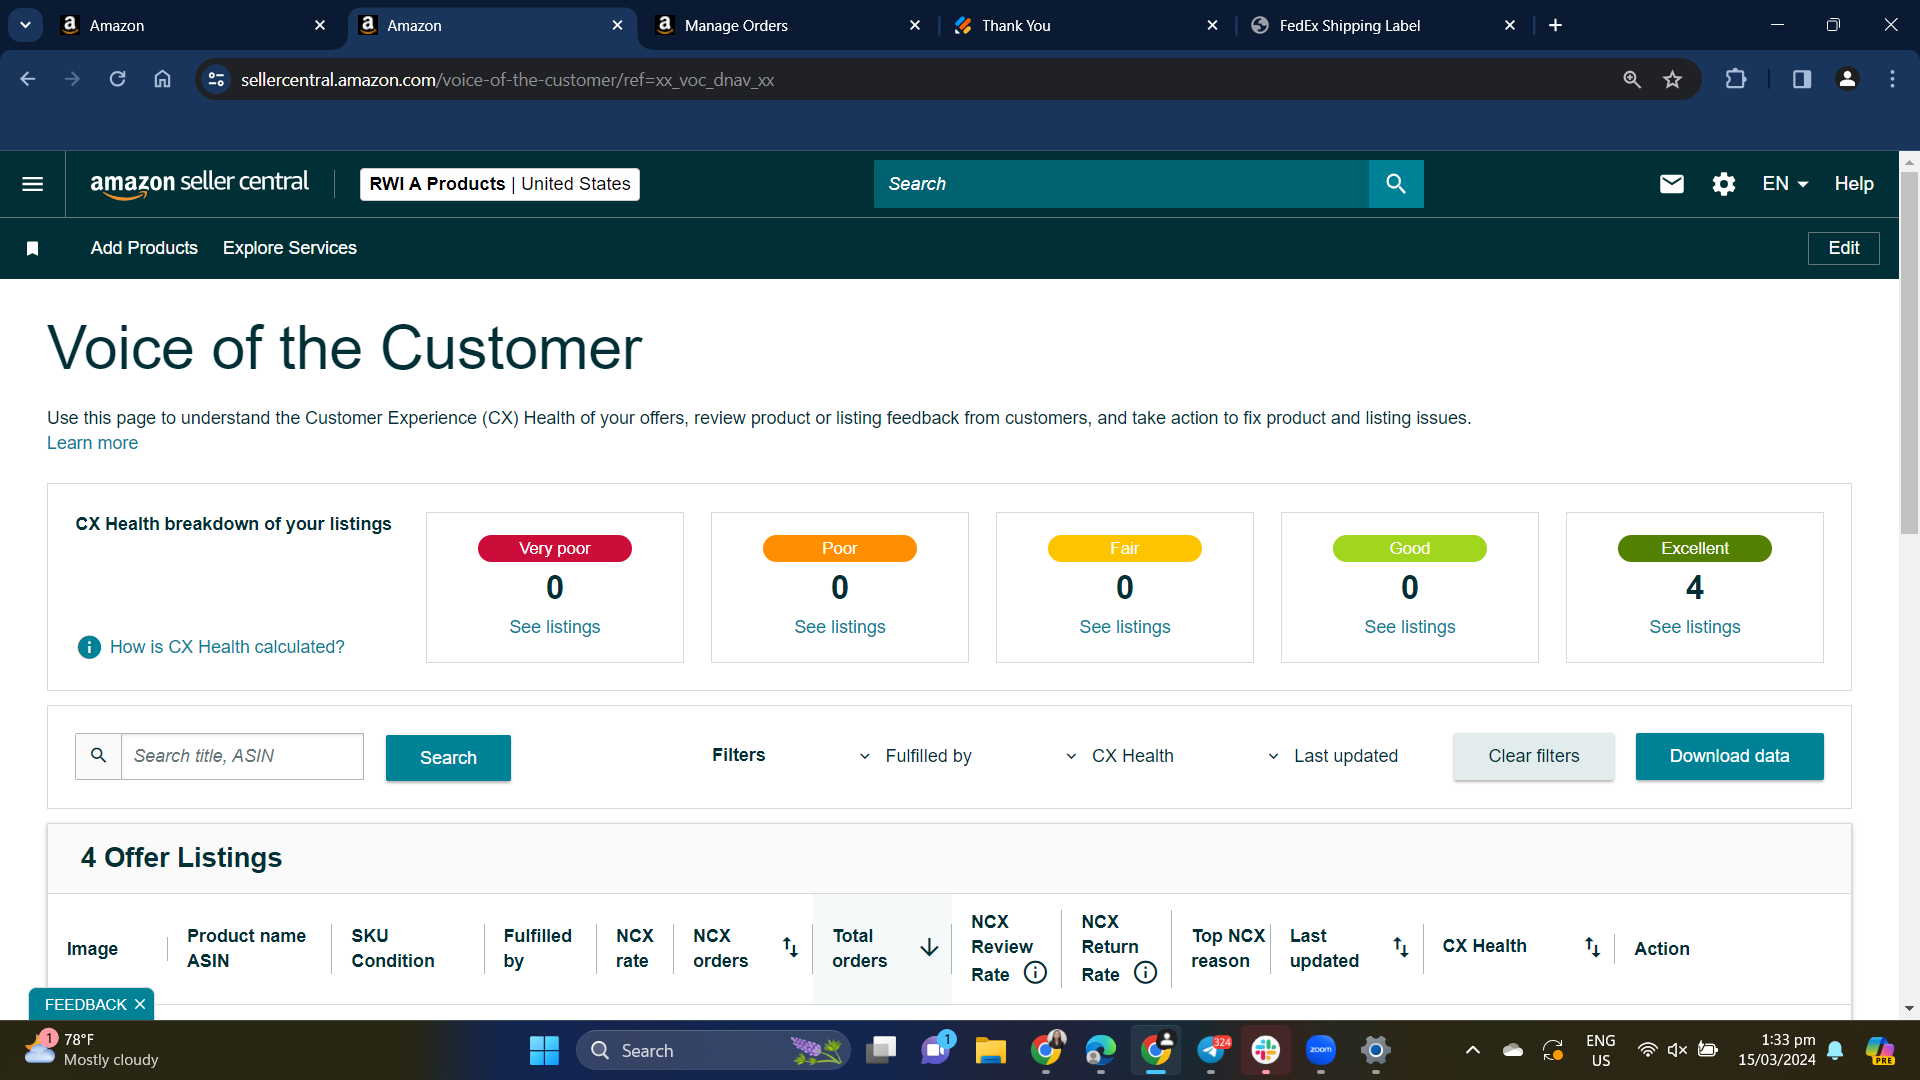Open Windows Start menu
This screenshot has height=1080, width=1920.
point(544,1050)
